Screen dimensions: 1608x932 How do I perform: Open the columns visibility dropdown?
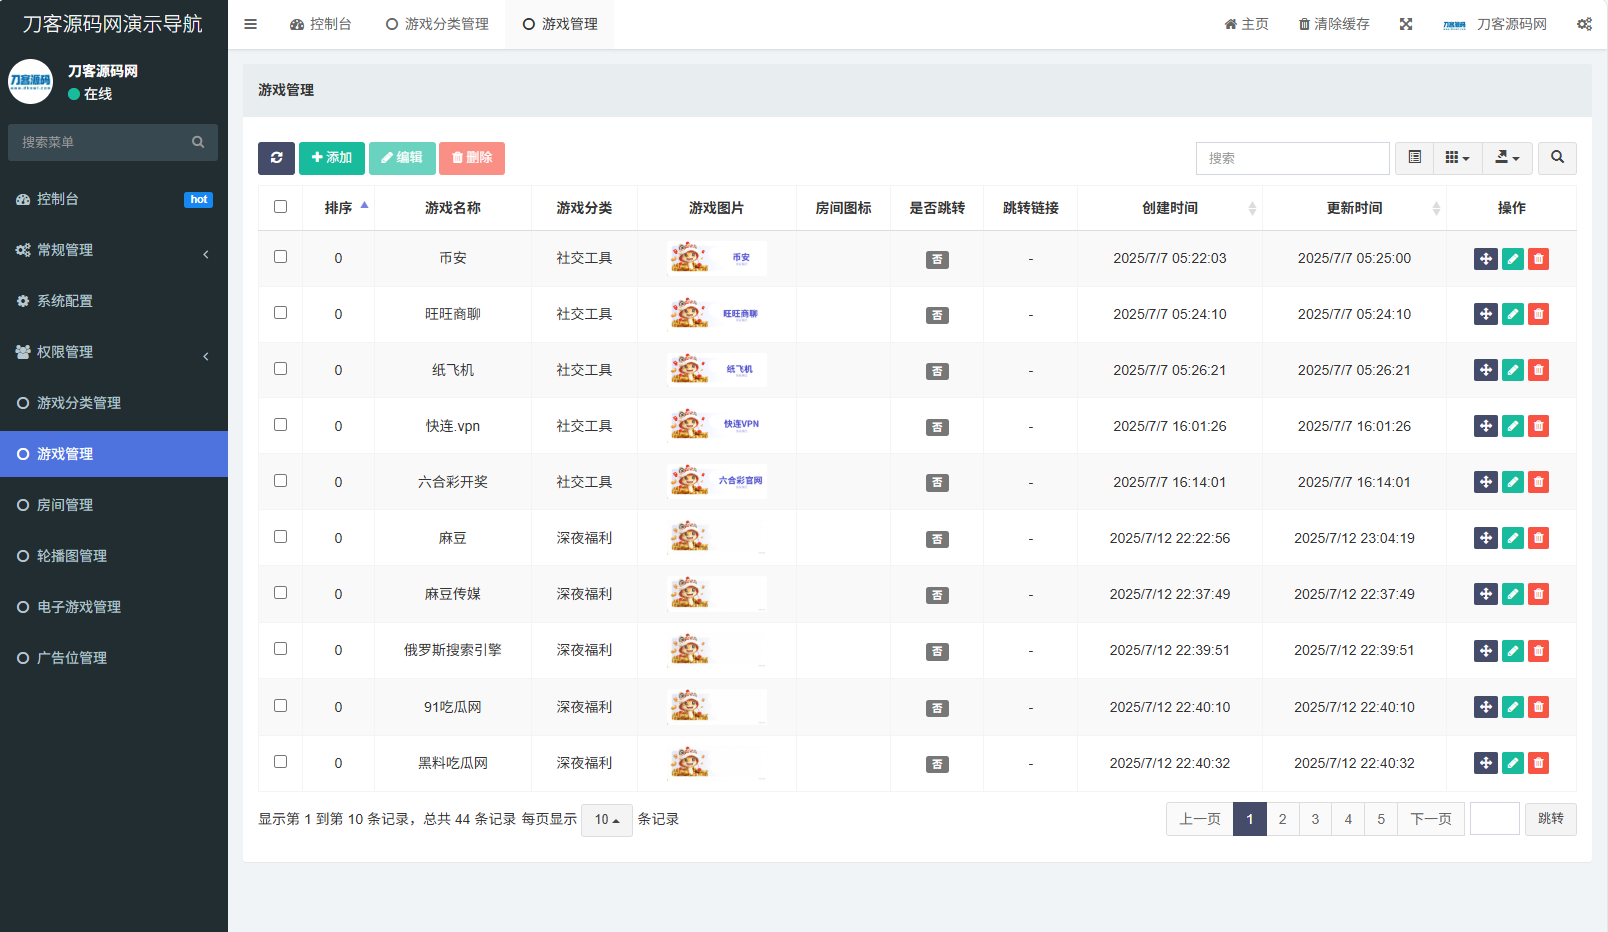click(x=1457, y=157)
